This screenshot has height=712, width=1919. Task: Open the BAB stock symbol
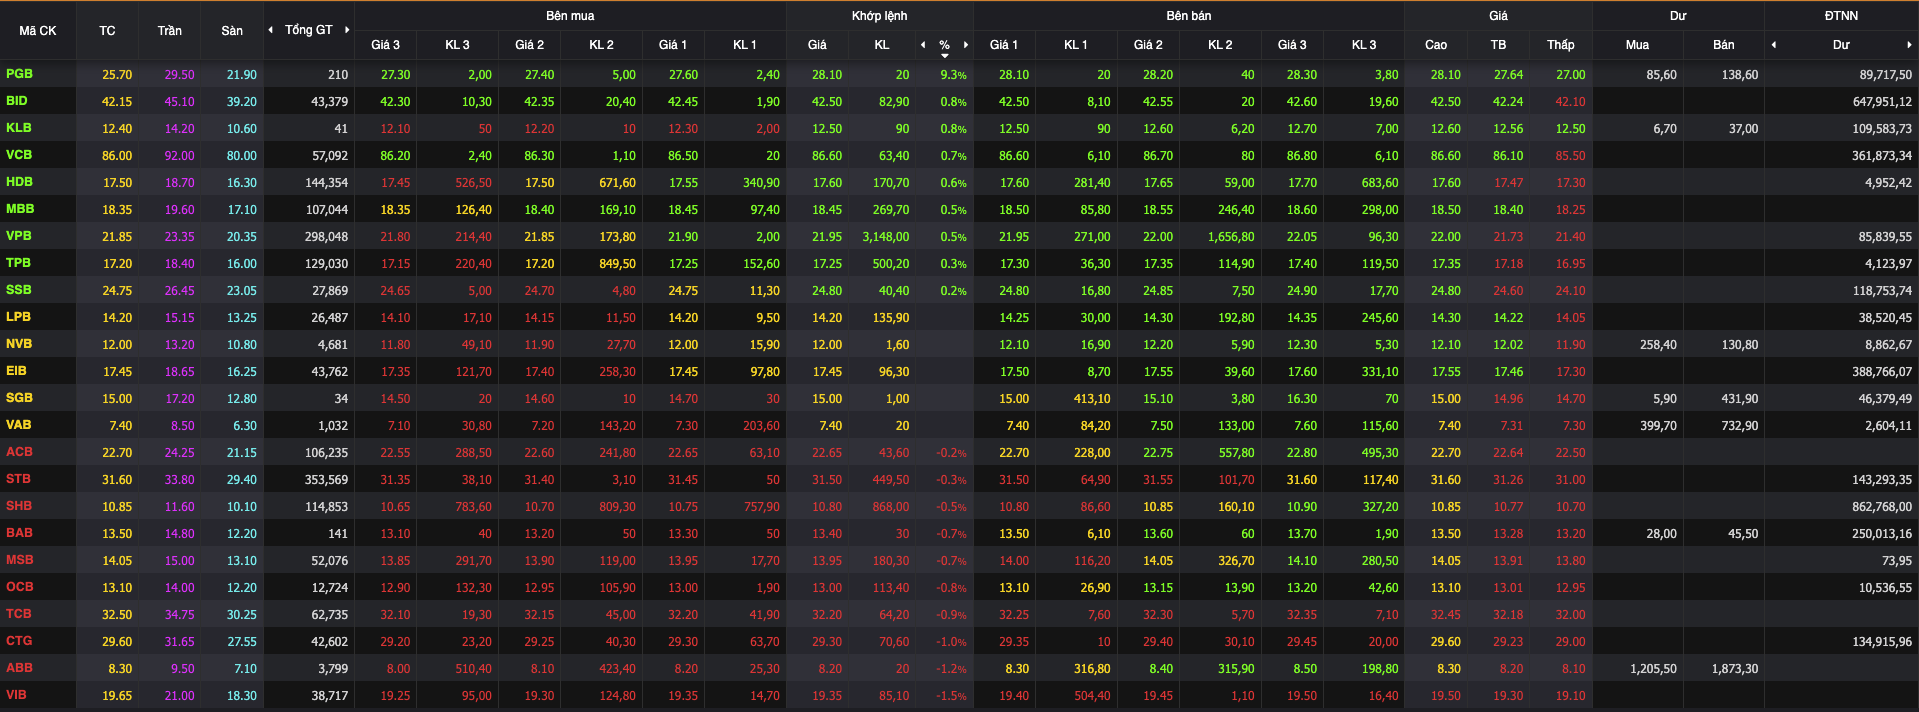tap(19, 533)
